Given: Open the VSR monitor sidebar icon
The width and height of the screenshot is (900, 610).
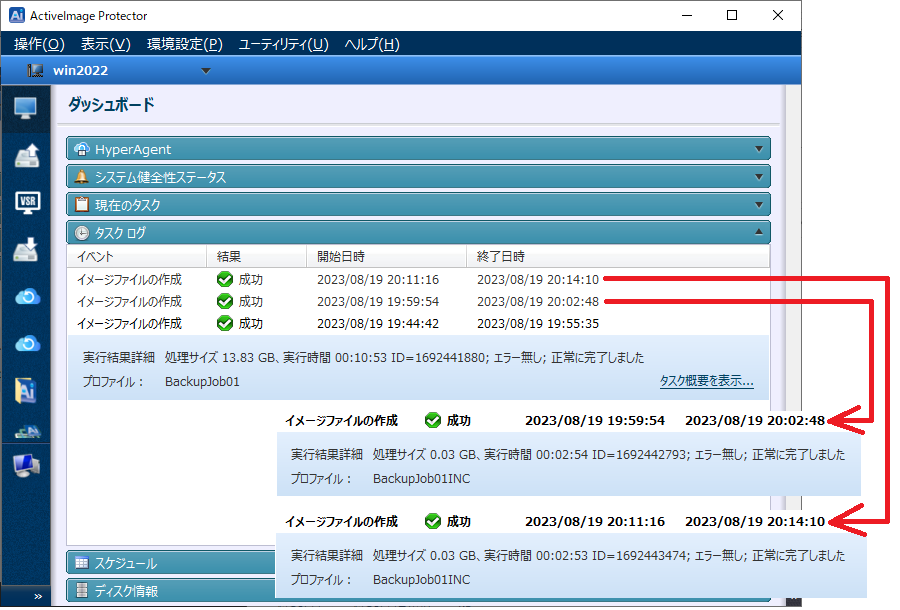Looking at the screenshot, I should (28, 203).
